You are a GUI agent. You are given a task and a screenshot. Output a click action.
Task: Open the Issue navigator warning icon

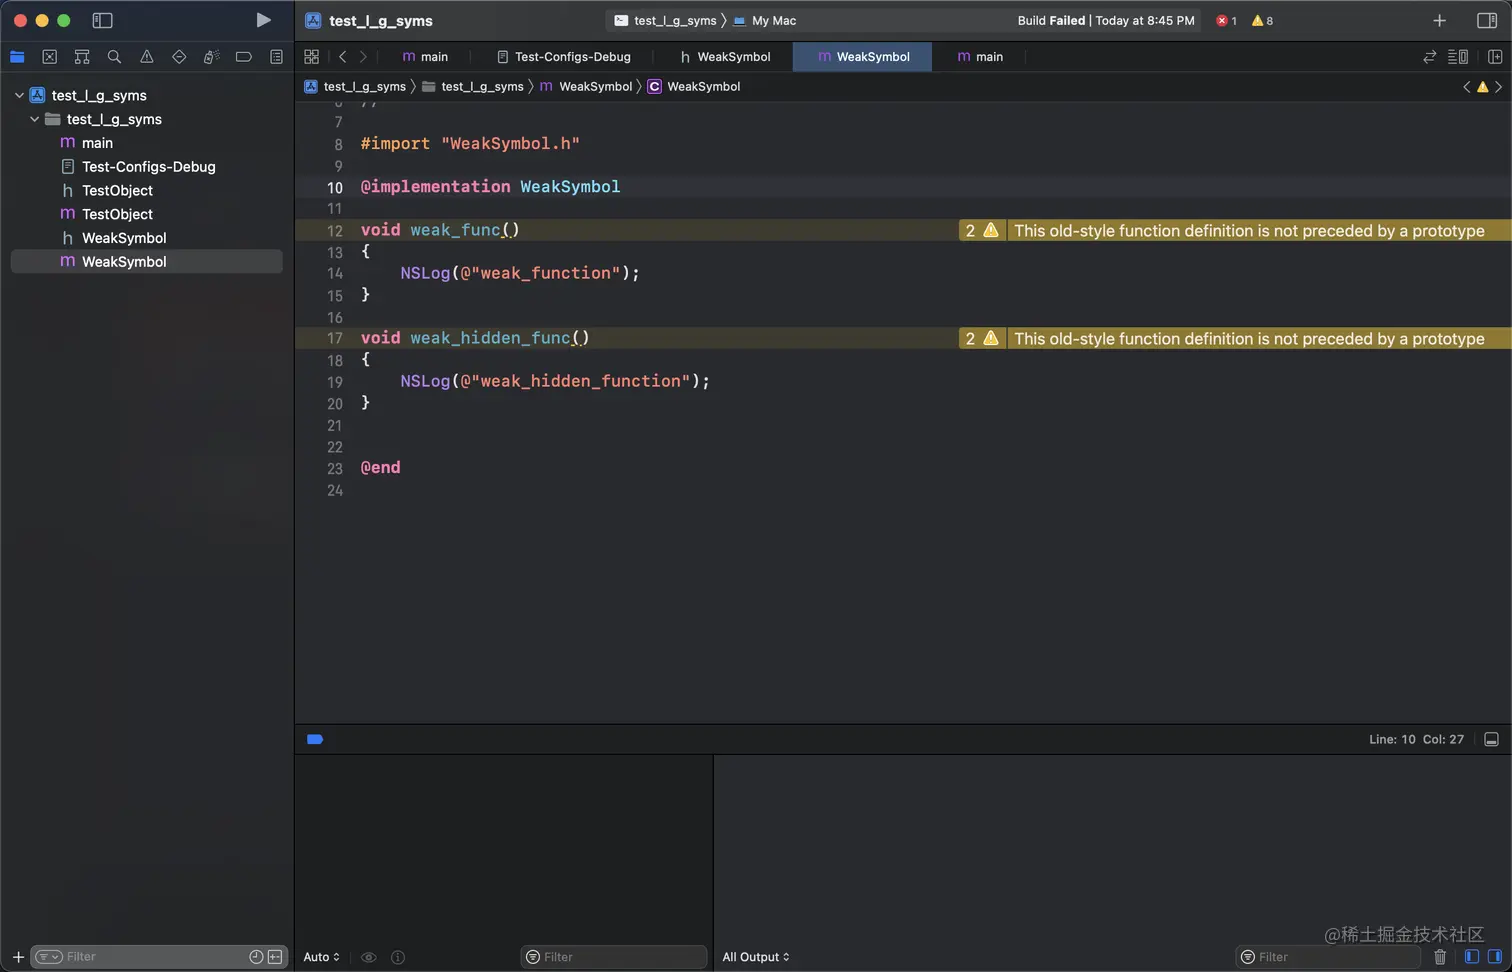[147, 57]
